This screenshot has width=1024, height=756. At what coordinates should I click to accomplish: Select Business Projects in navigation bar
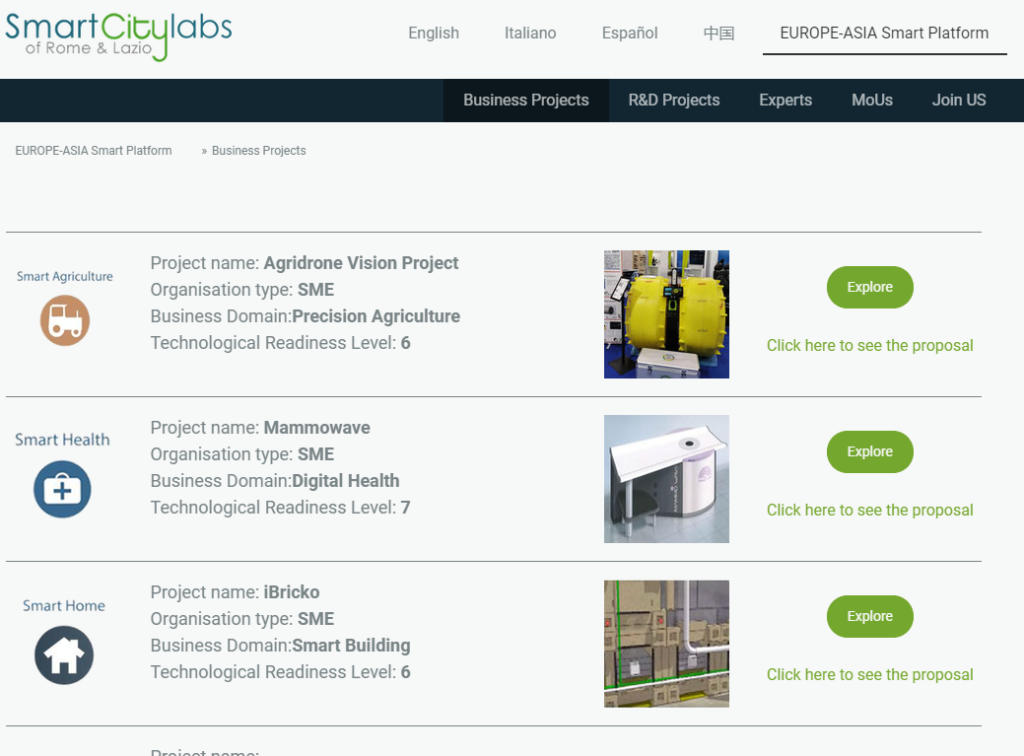526,100
